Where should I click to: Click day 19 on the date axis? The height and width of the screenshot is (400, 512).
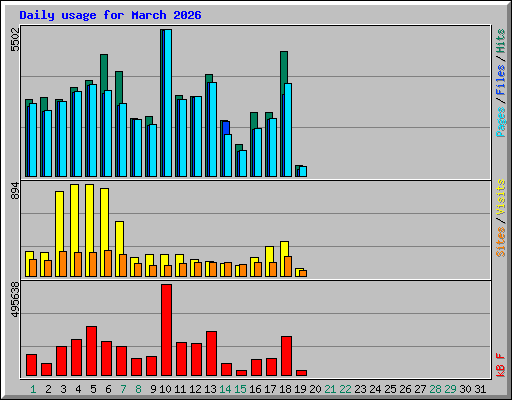click(300, 389)
